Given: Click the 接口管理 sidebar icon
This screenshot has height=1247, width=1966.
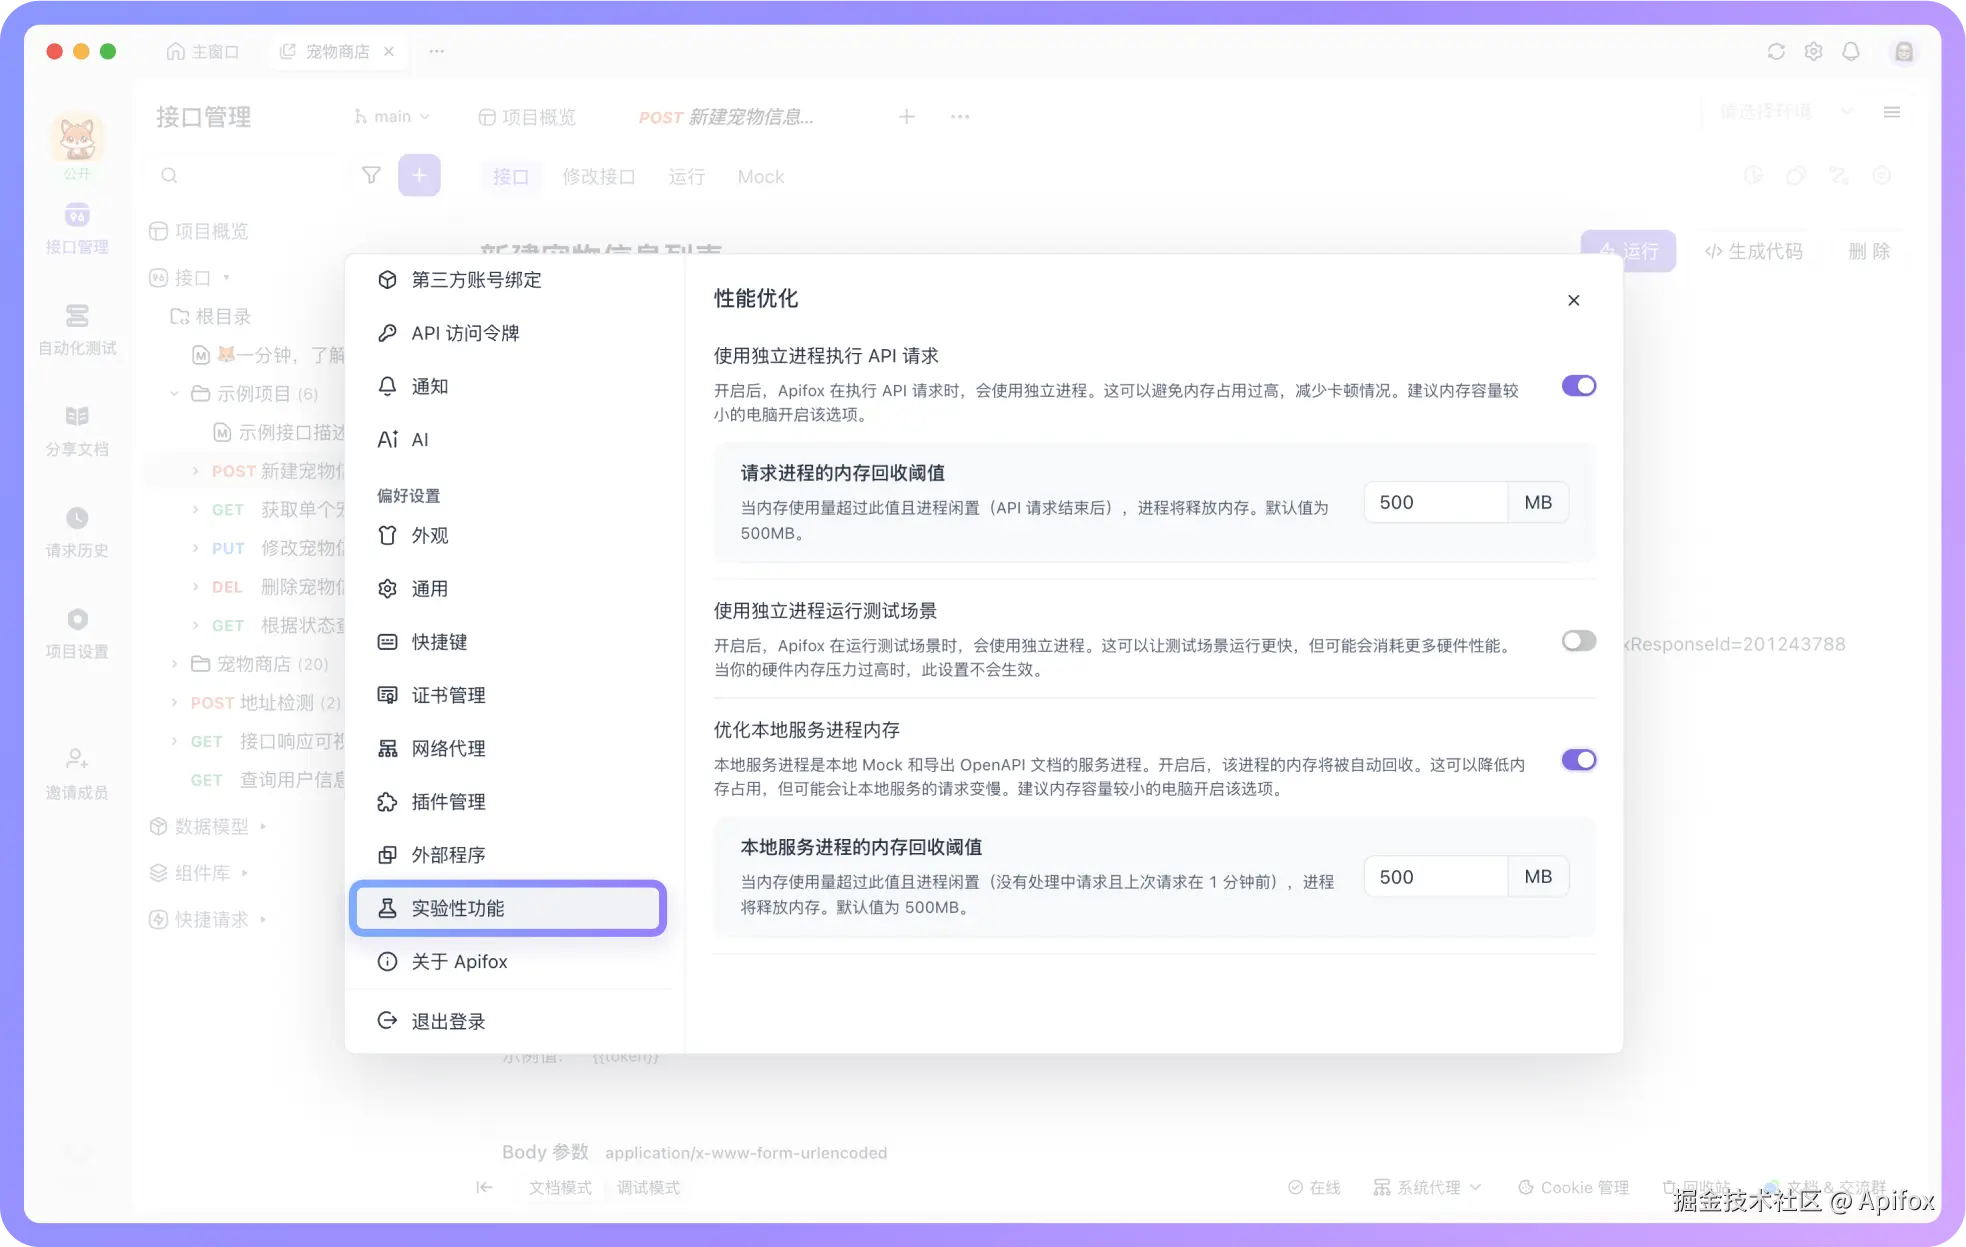Looking at the screenshot, I should (x=77, y=230).
